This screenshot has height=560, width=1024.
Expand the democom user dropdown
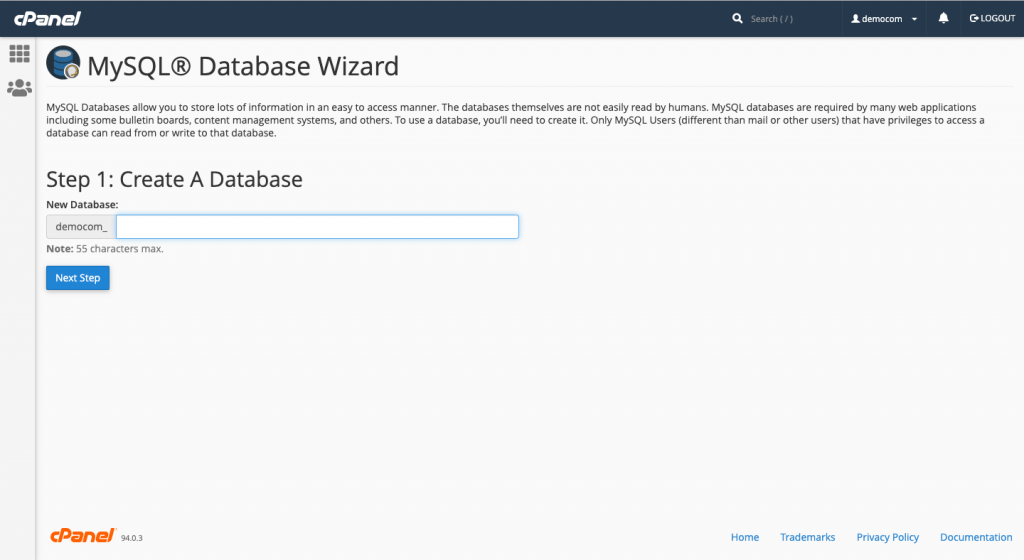point(884,19)
